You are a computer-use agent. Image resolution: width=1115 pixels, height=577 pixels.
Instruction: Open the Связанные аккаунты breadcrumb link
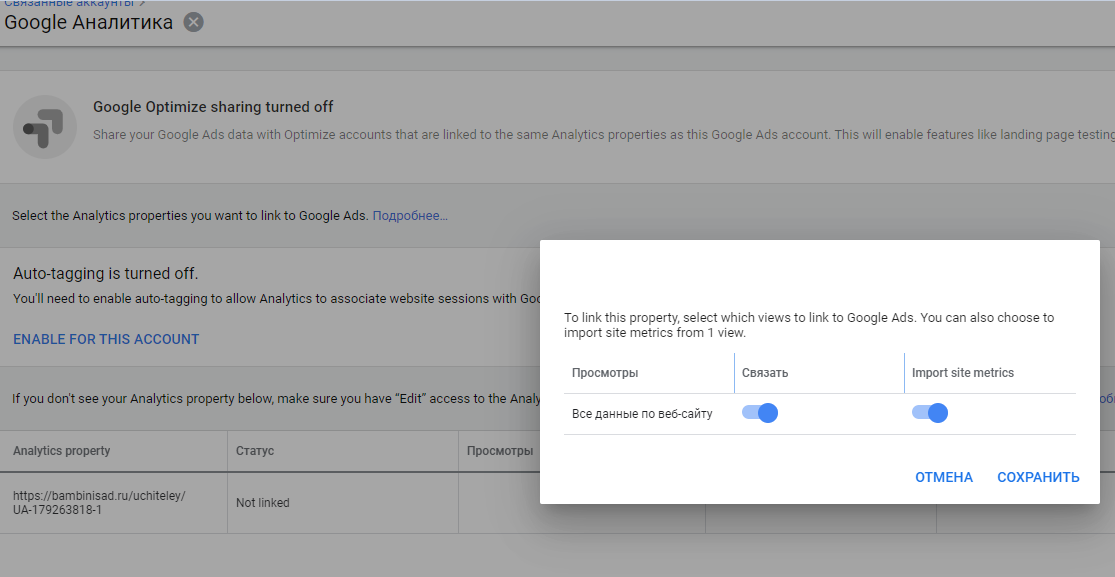click(x=69, y=4)
